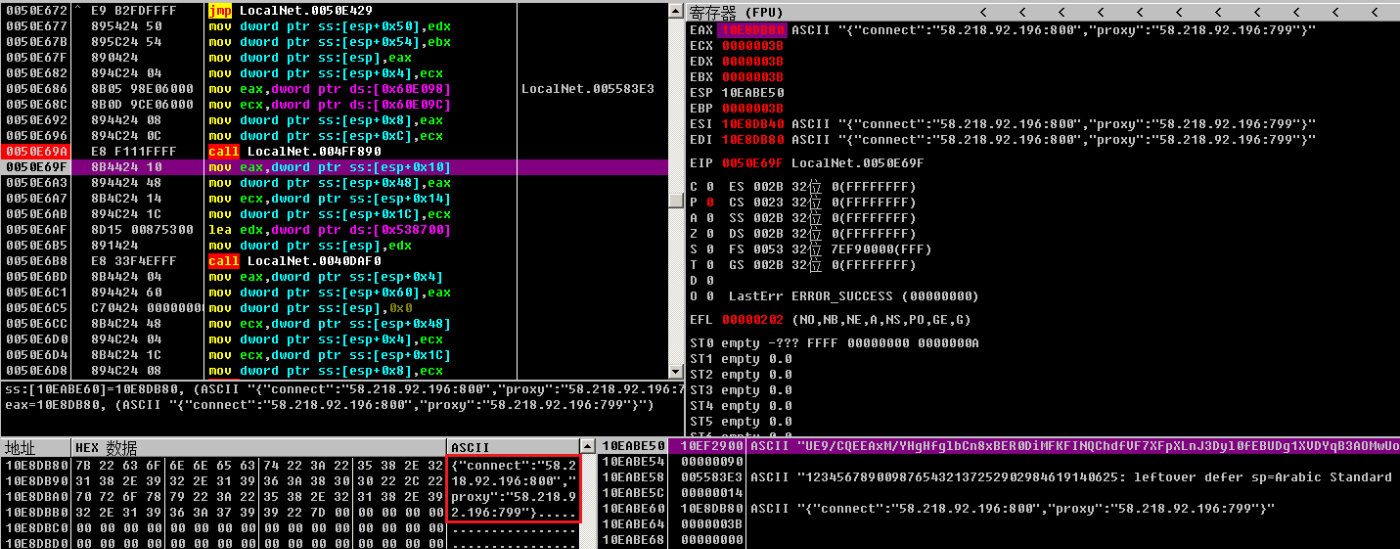Select the ESI register value 10E8DB40
The image size is (1400, 549).
pyautogui.click(x=752, y=124)
